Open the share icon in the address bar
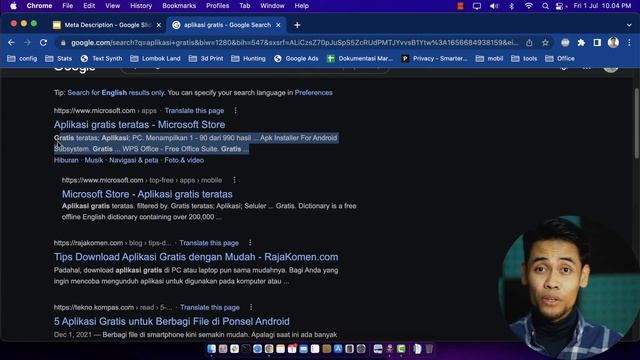Screen dimensions: 640x360 pos(529,43)
